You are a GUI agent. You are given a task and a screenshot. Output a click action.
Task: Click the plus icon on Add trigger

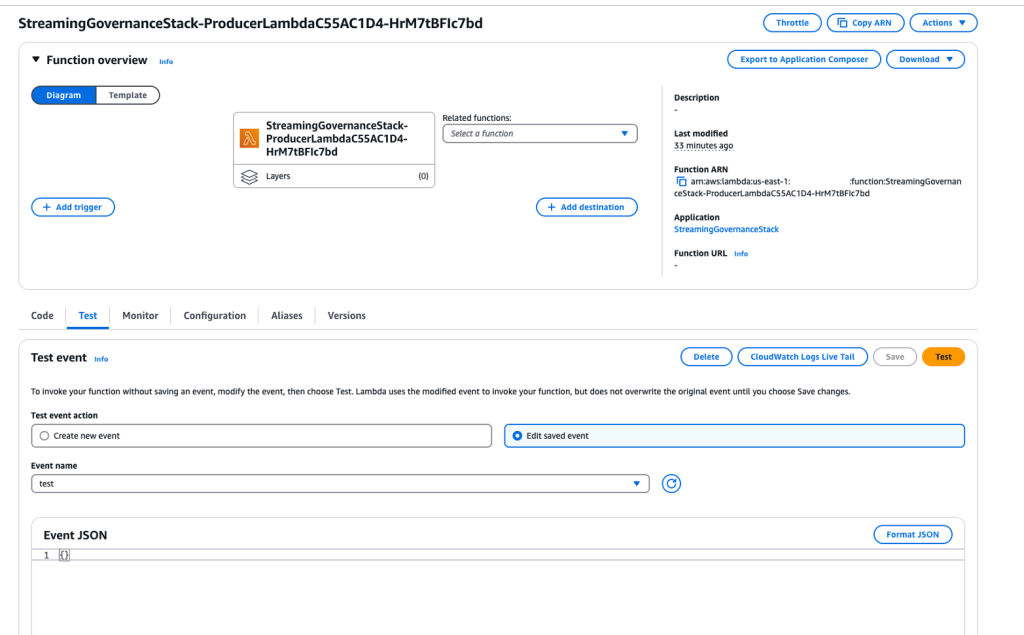pyautogui.click(x=44, y=207)
